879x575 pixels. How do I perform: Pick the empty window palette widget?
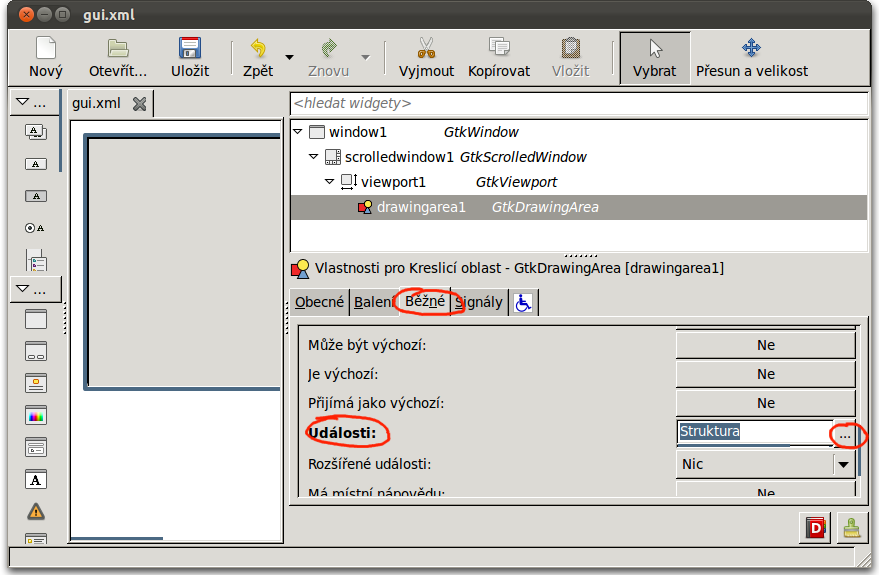click(x=35, y=319)
